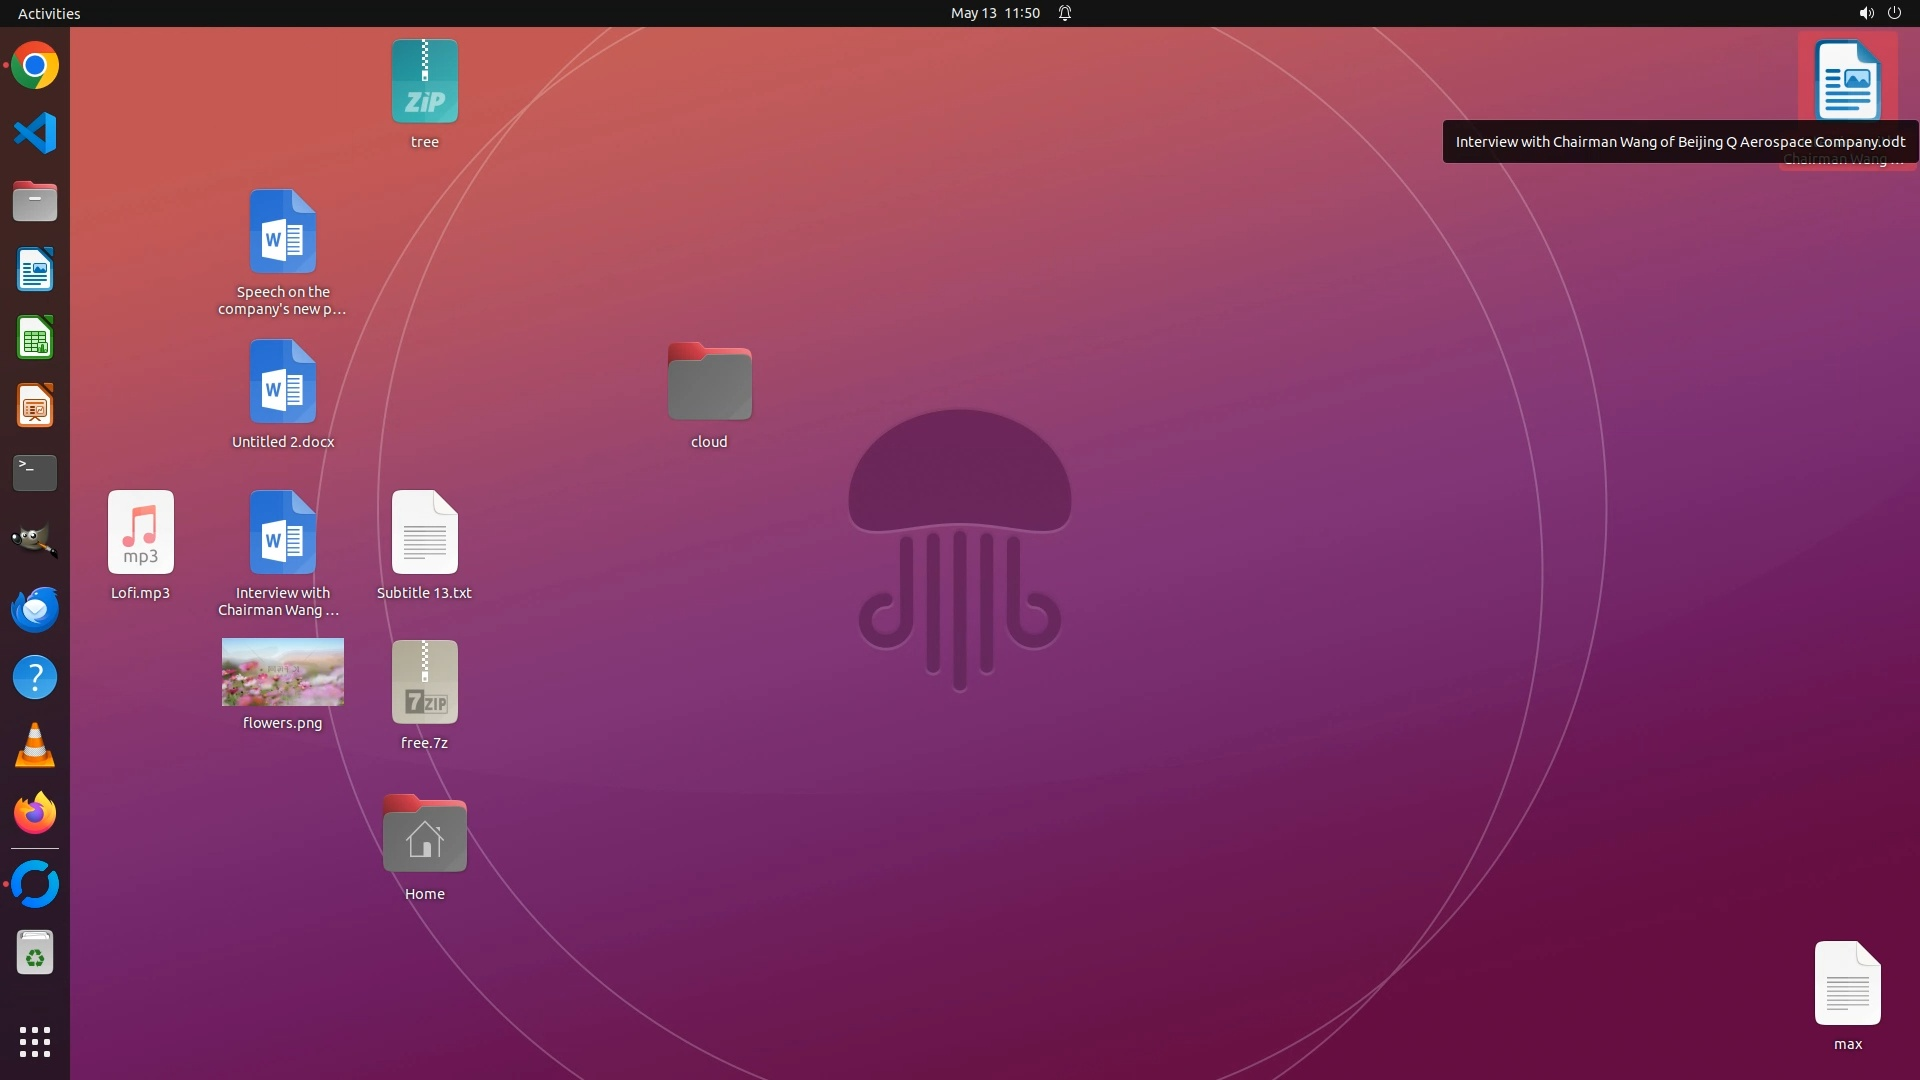Select the flowers.png image thumbnail
Screen dimensions: 1920x1080
coord(282,672)
